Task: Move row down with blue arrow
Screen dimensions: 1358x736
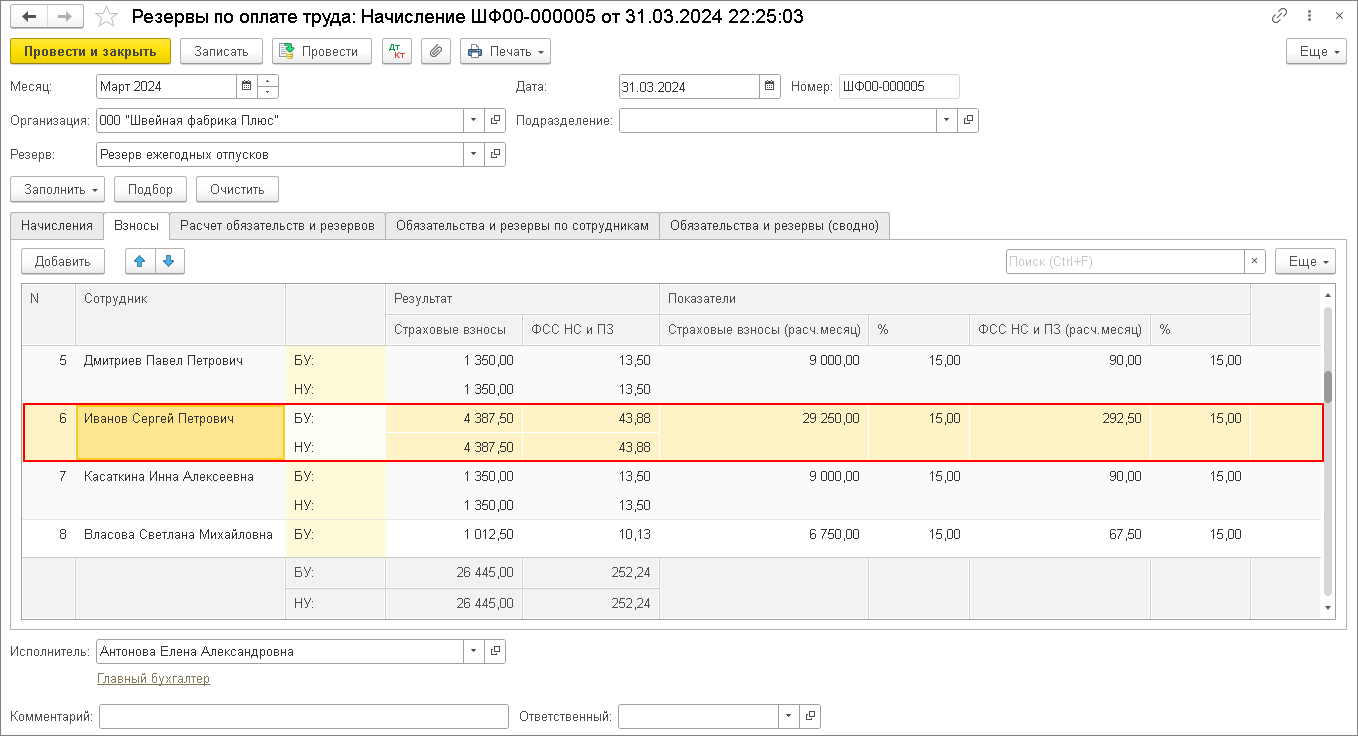Action: point(168,261)
